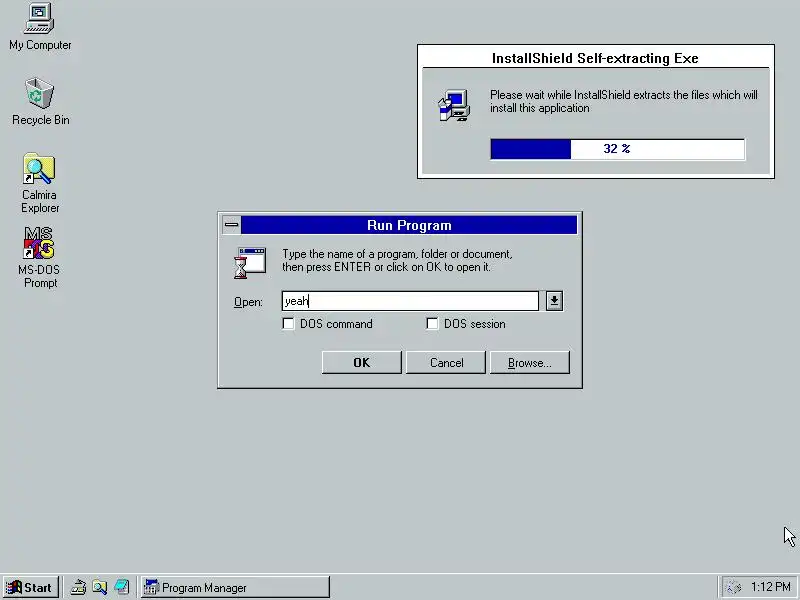The height and width of the screenshot is (600, 800).
Task: Confirm with the OK button
Action: (362, 363)
